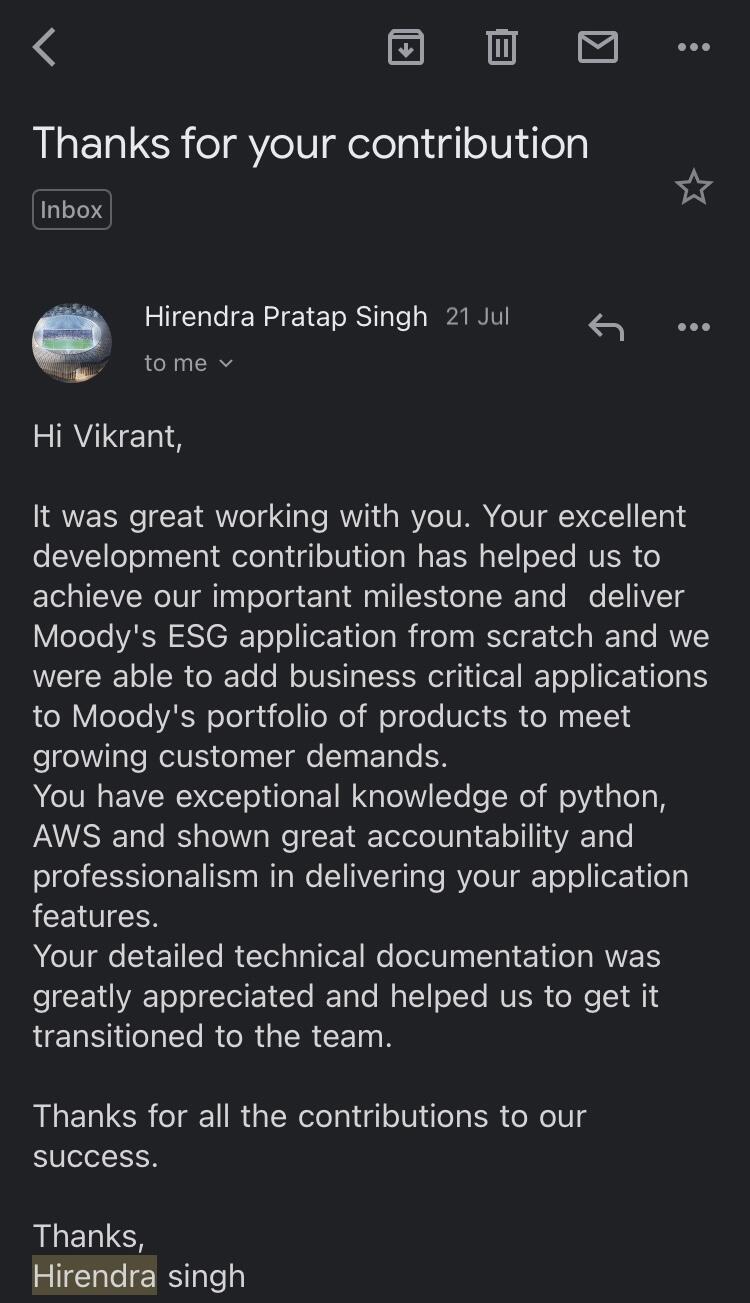Tap the subject 'Thanks for your contribution'

coord(311,144)
